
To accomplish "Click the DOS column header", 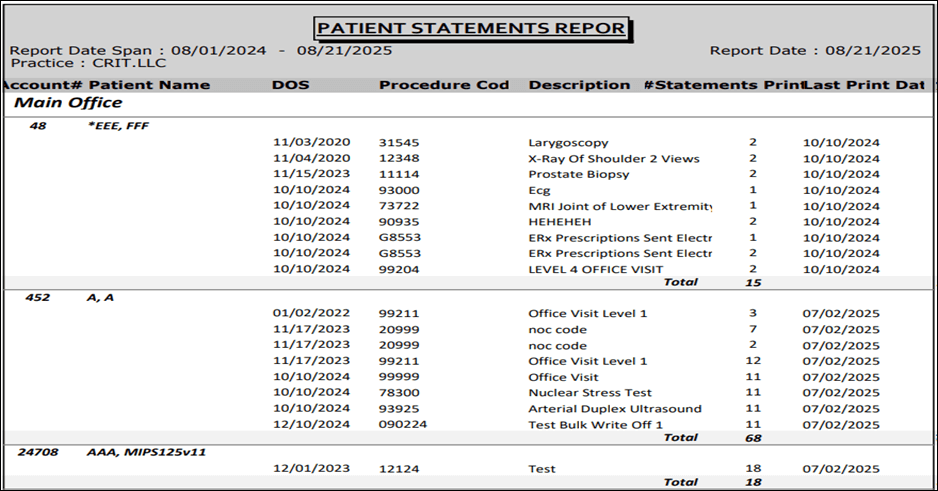I will [291, 85].
